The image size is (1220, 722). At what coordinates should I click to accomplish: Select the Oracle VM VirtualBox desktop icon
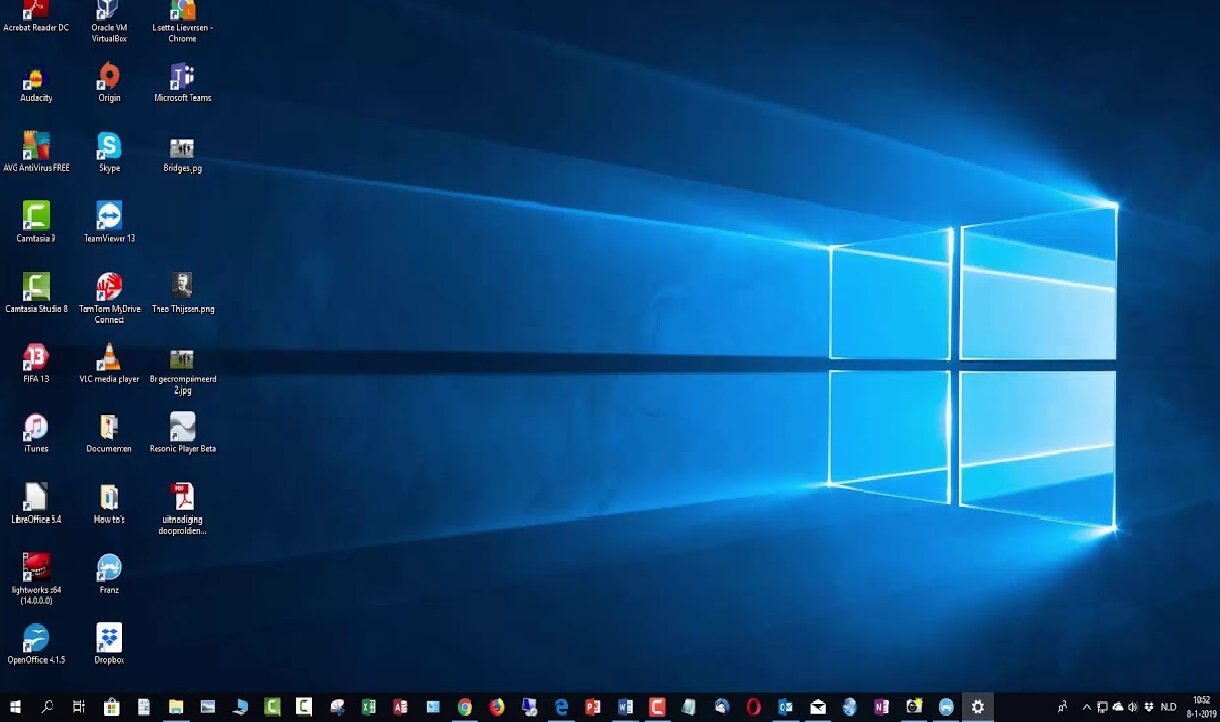109,22
